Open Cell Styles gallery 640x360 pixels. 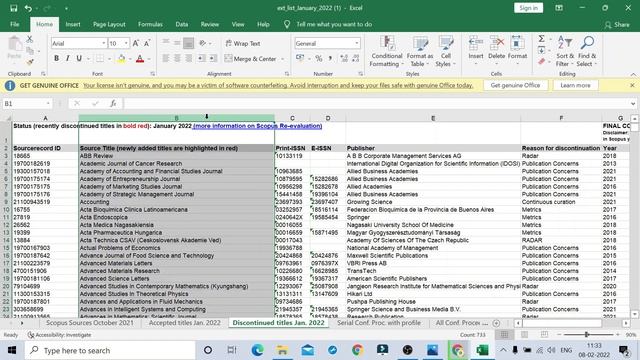pos(445,51)
